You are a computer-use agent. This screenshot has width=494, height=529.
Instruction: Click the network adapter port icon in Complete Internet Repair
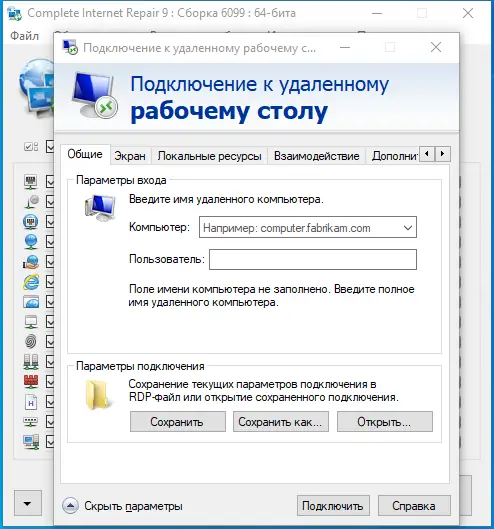click(31, 182)
